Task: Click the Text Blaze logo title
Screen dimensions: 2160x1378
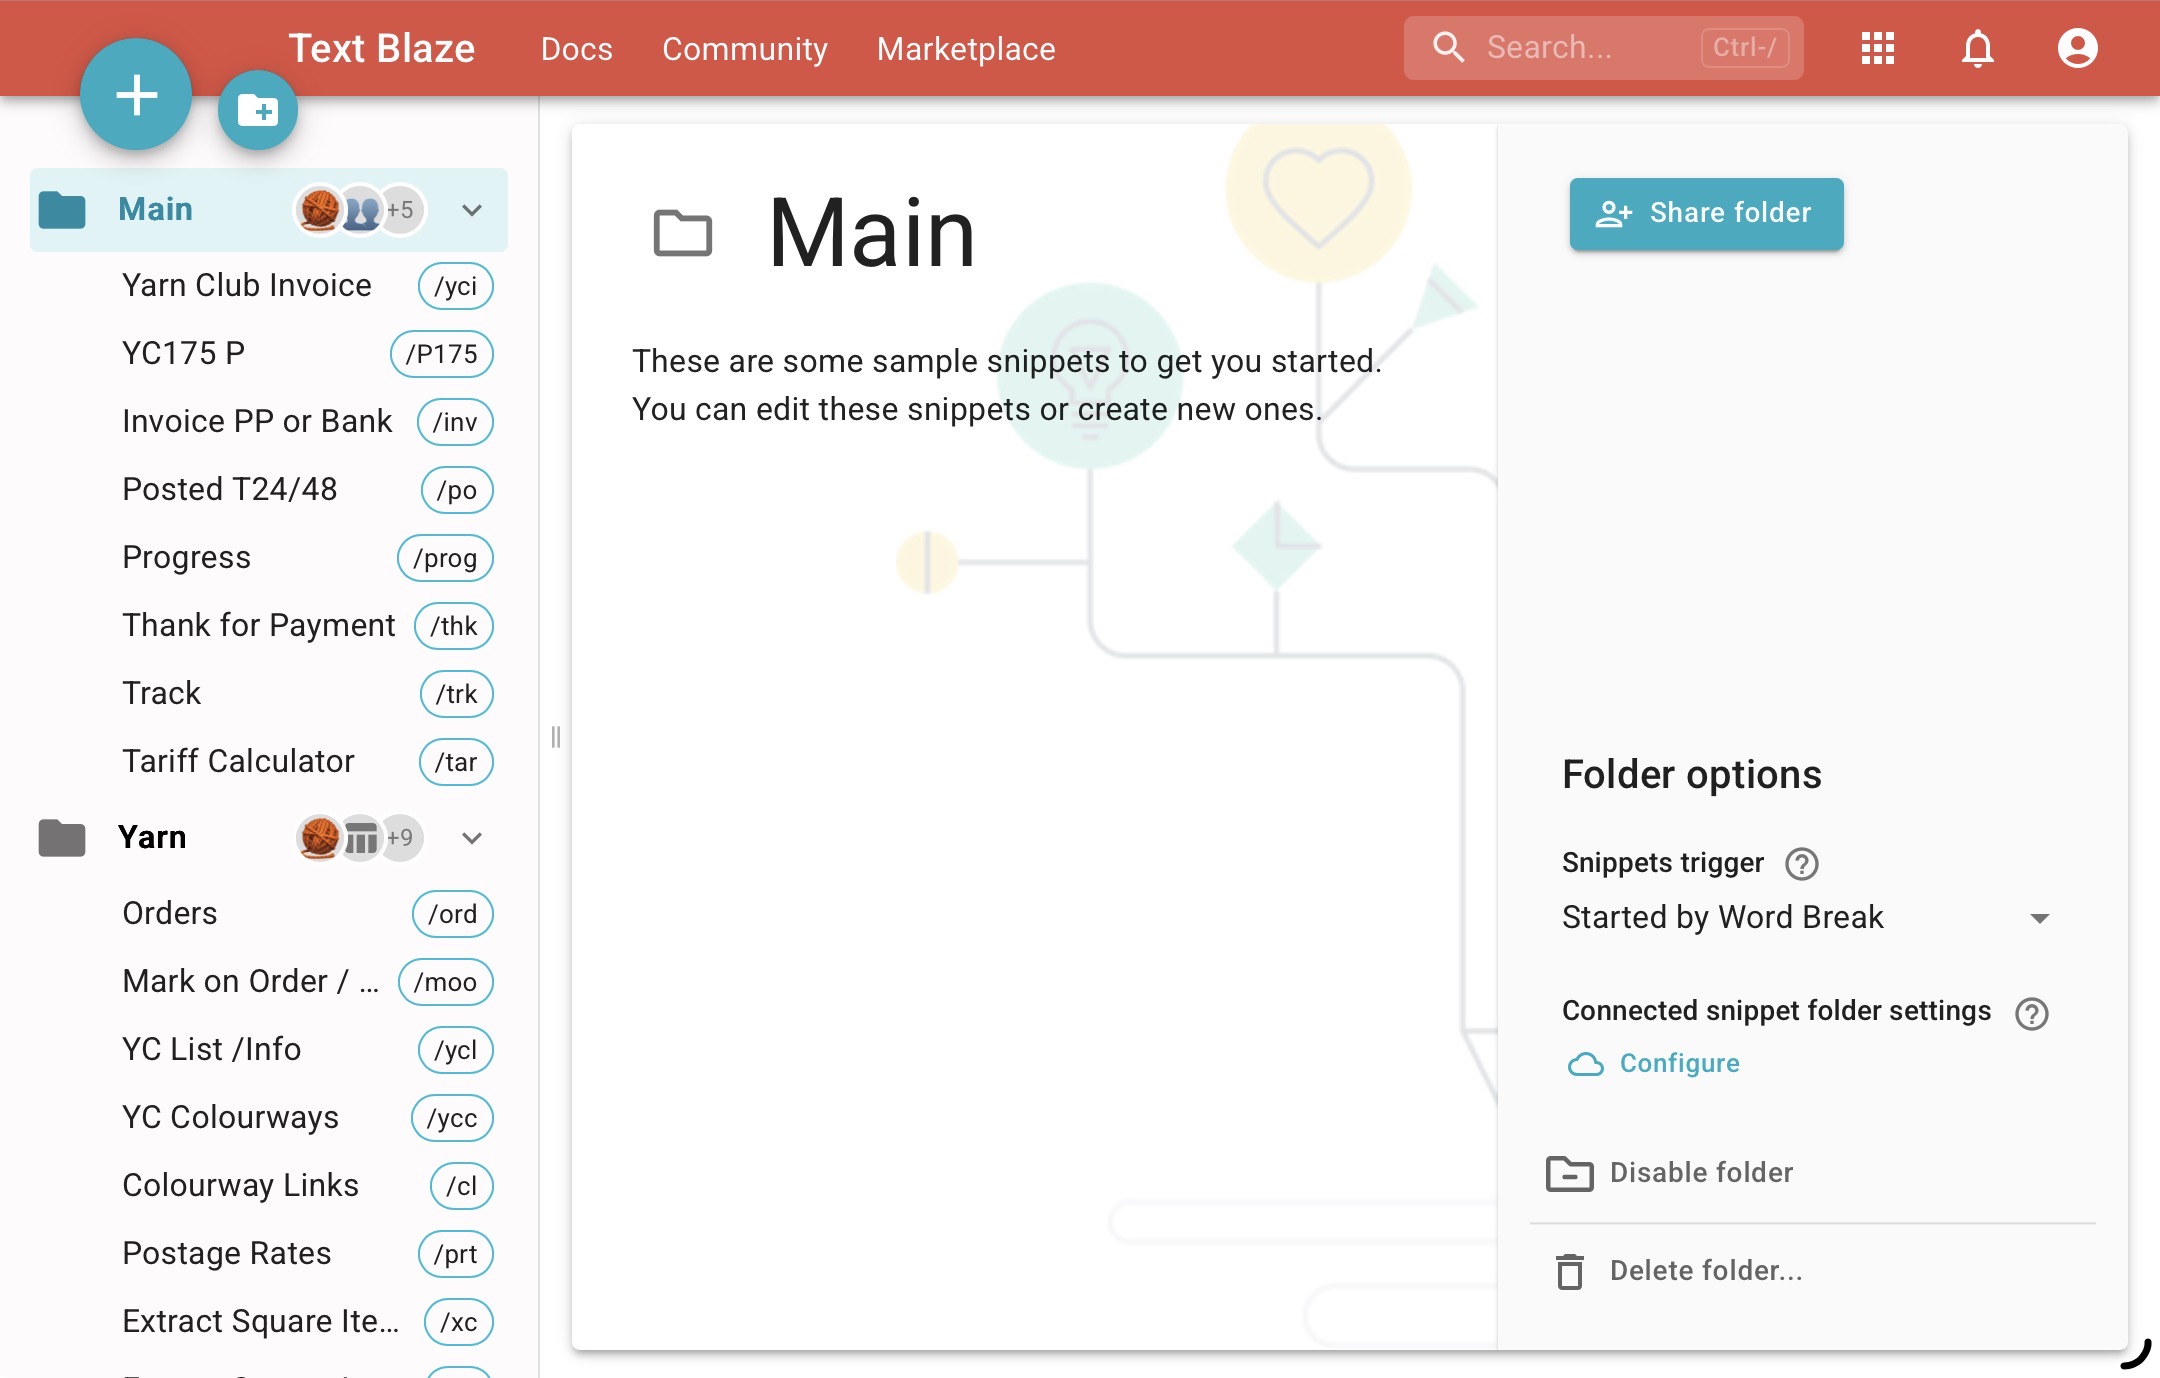Action: coord(382,48)
